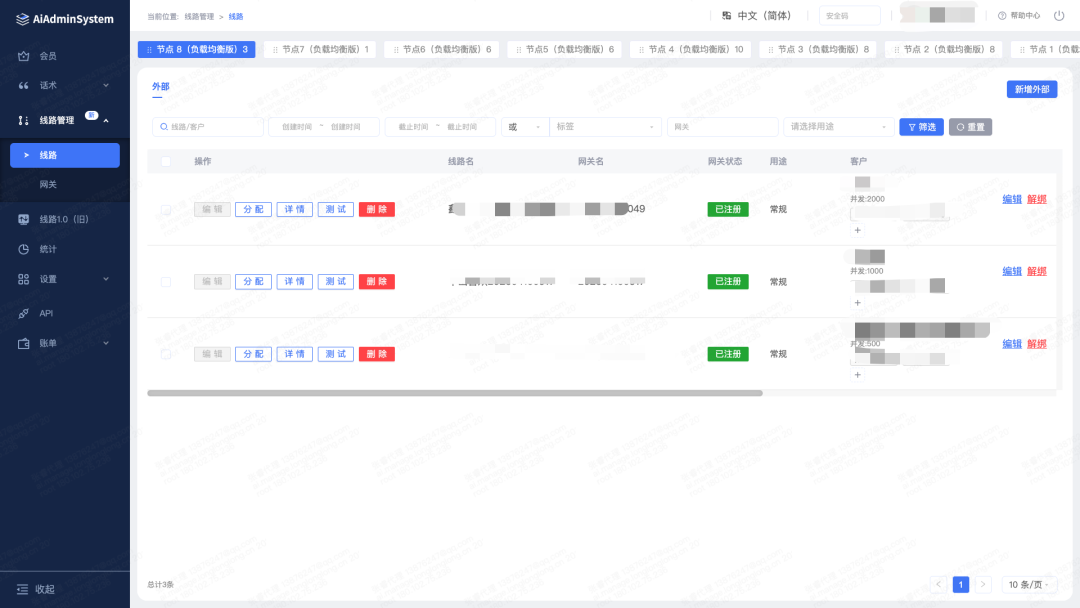Screen dimensions: 1080x608
Task: Click the power logout icon at top right
Action: [x=1059, y=15]
